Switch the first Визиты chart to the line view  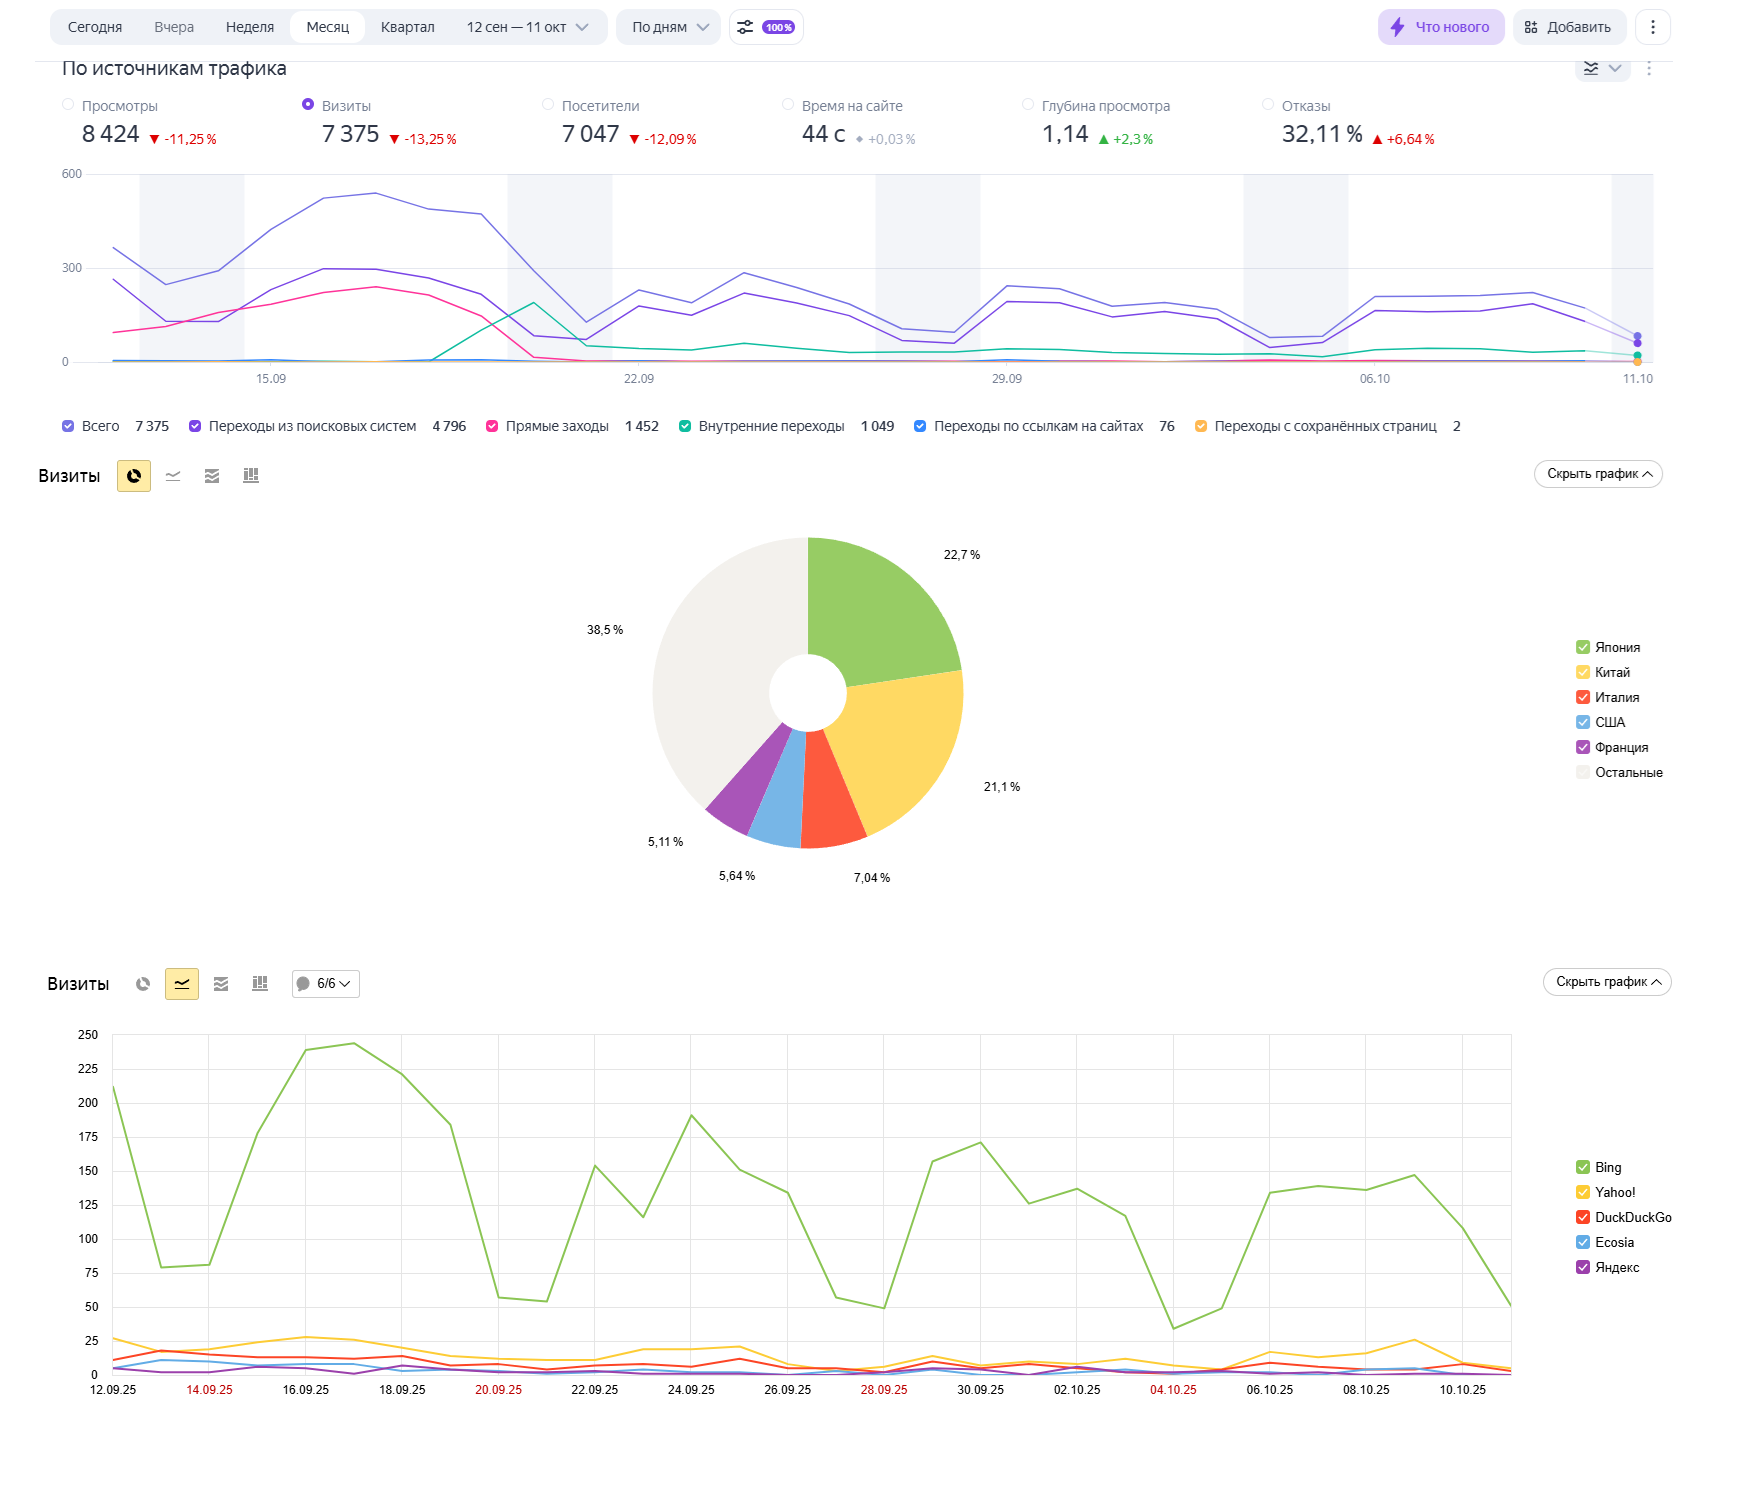pos(173,476)
